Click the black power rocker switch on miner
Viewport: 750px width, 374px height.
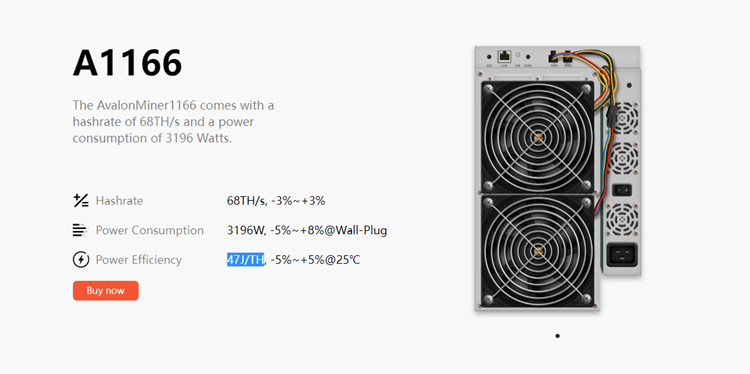coord(622,190)
